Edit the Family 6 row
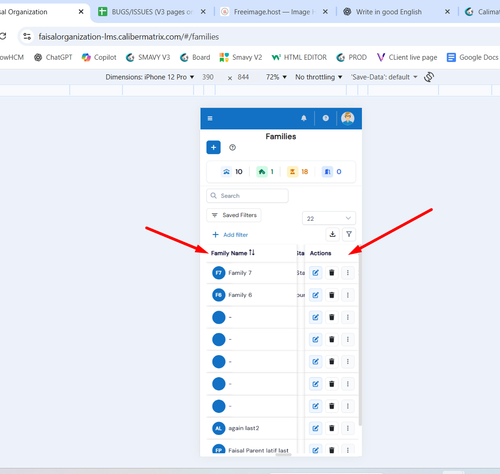This screenshot has width=500, height=474. (315, 295)
